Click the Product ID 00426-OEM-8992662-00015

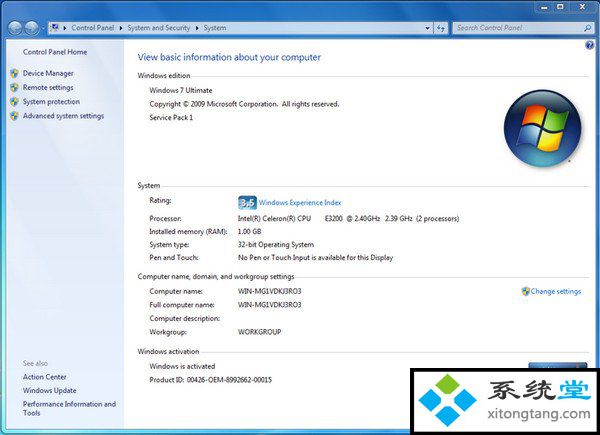[210, 380]
